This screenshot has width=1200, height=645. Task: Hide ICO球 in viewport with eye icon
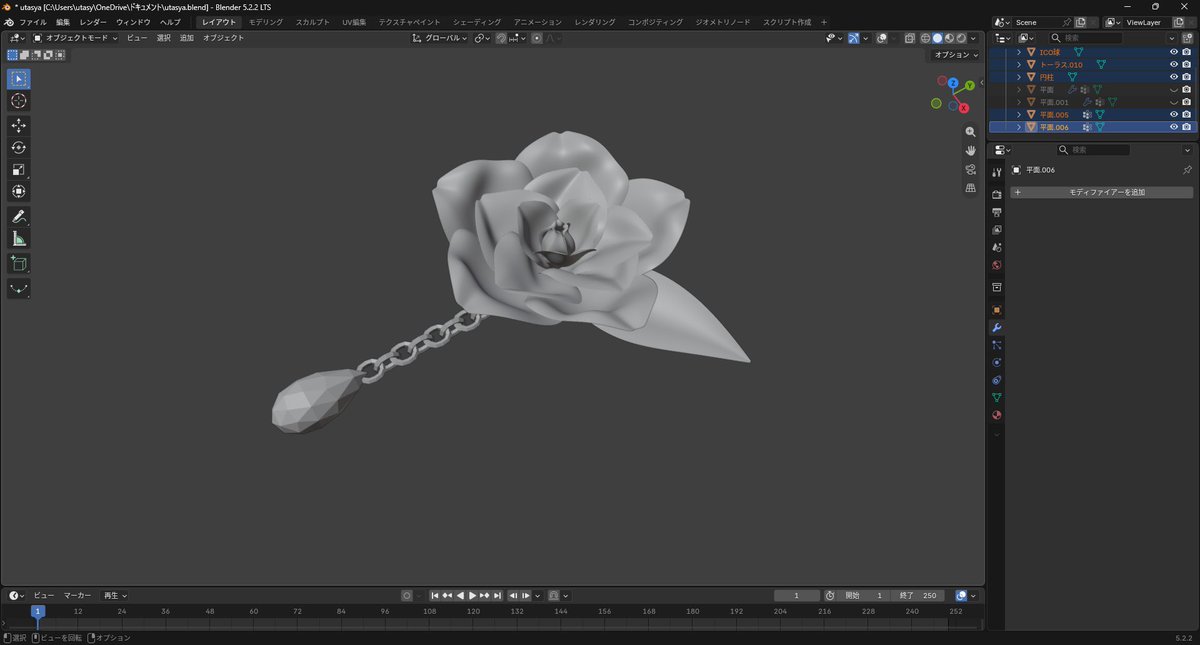[1174, 52]
